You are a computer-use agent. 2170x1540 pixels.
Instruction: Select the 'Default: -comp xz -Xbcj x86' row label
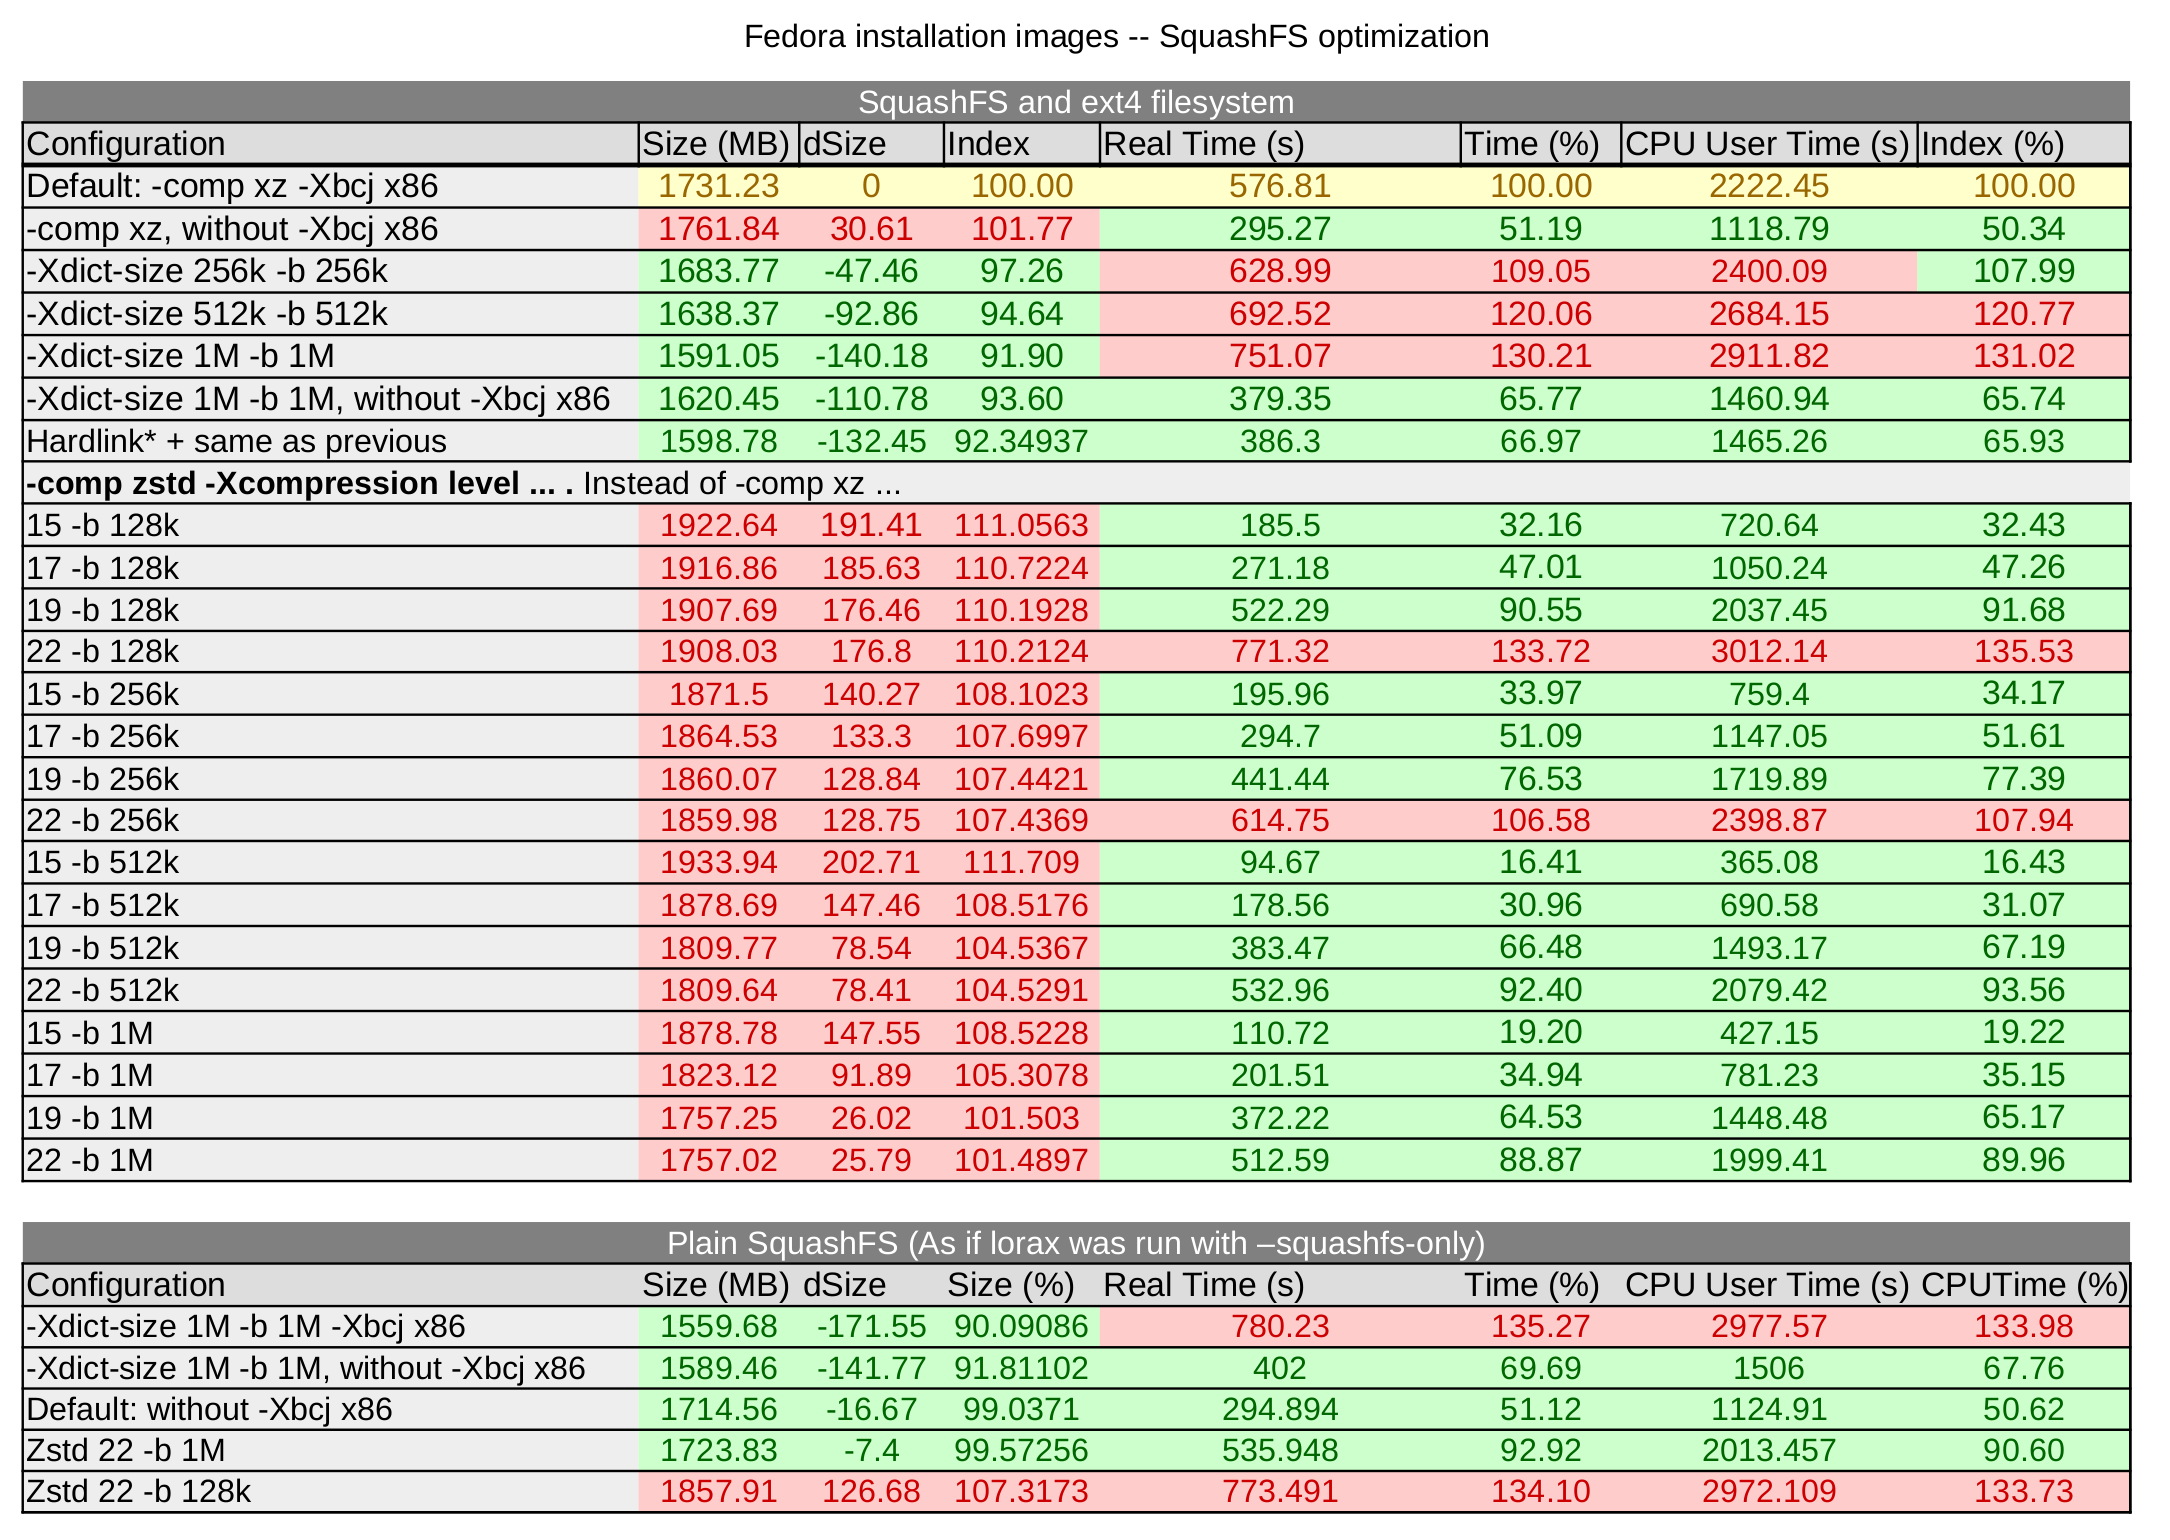point(232,186)
